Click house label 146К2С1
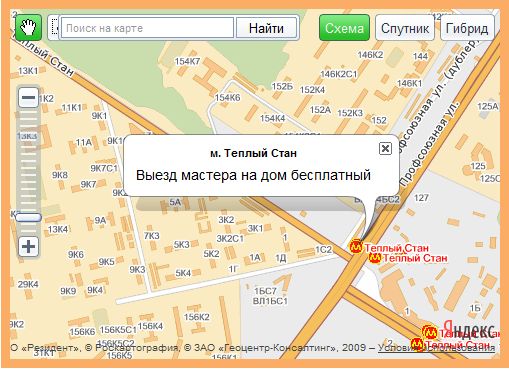The image size is (509, 369). coord(338,74)
